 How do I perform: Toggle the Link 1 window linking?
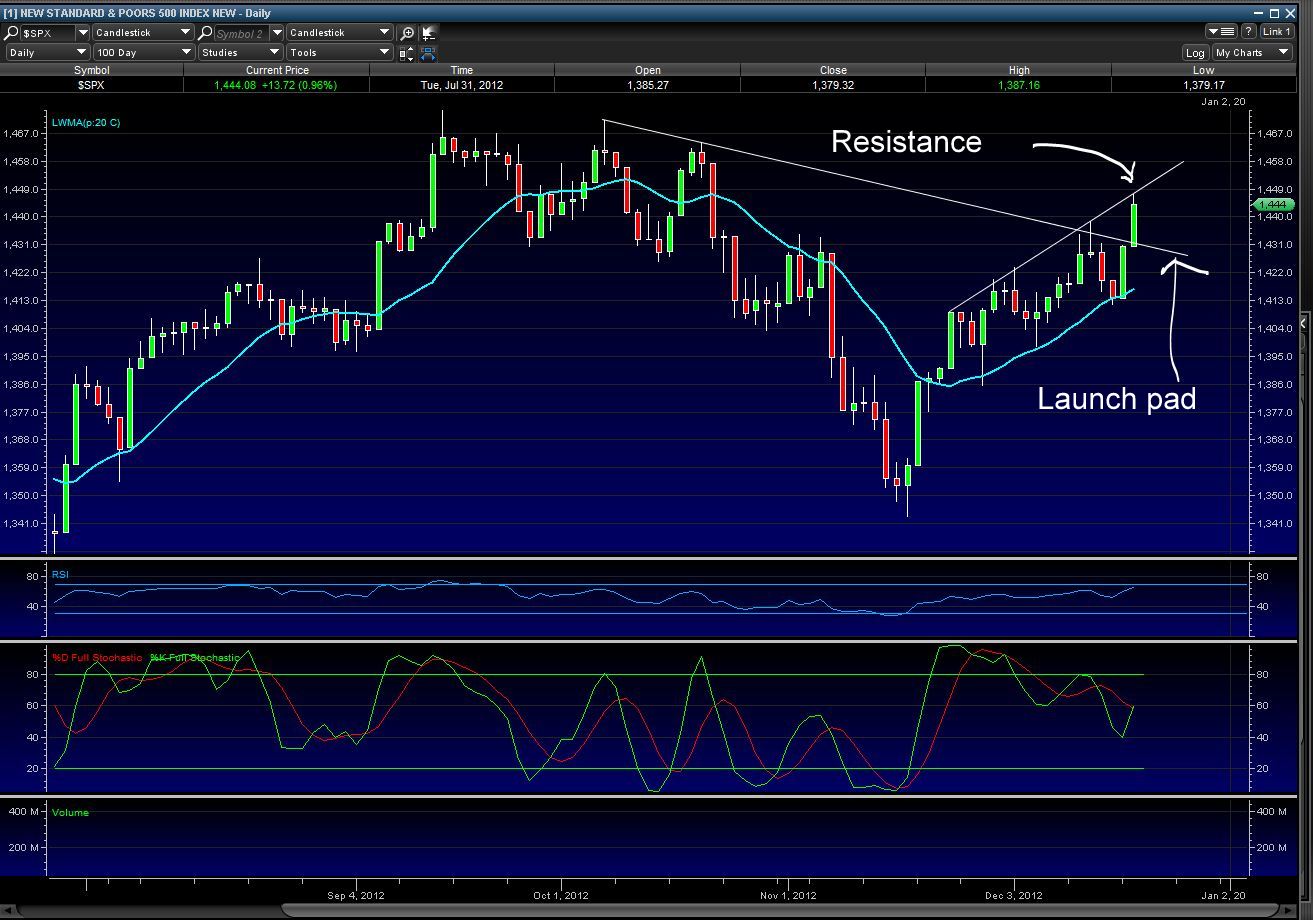tap(1277, 32)
